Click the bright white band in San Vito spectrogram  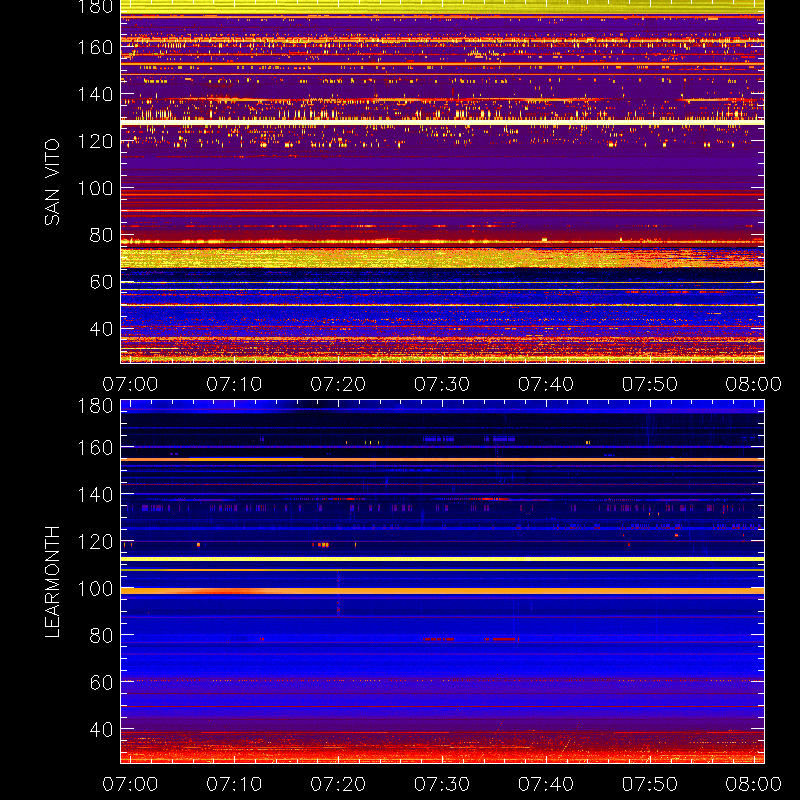tap(442, 122)
